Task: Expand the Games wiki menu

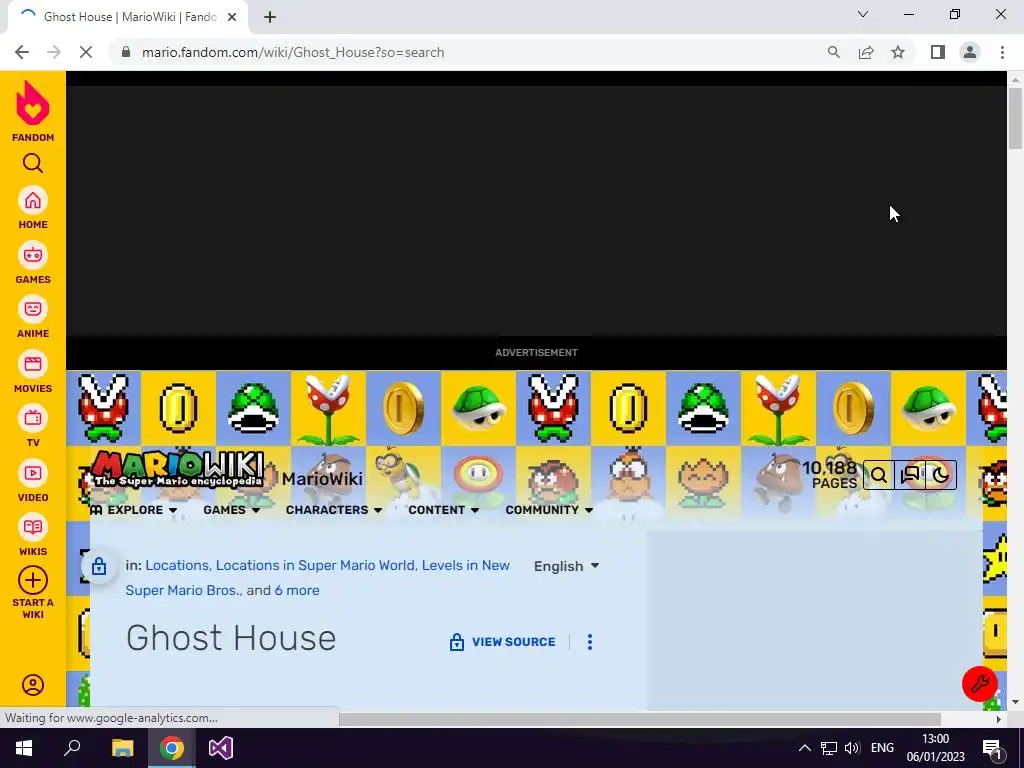Action: pyautogui.click(x=231, y=510)
